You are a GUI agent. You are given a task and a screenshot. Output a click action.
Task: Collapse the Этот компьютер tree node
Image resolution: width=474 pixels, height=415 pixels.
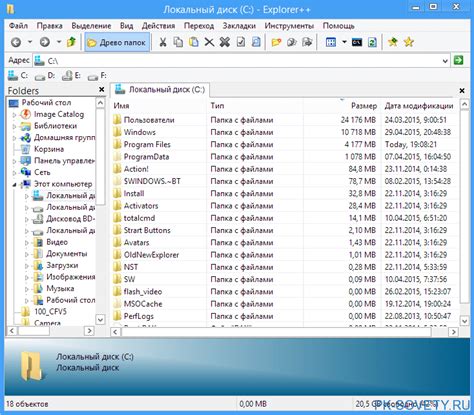point(14,185)
